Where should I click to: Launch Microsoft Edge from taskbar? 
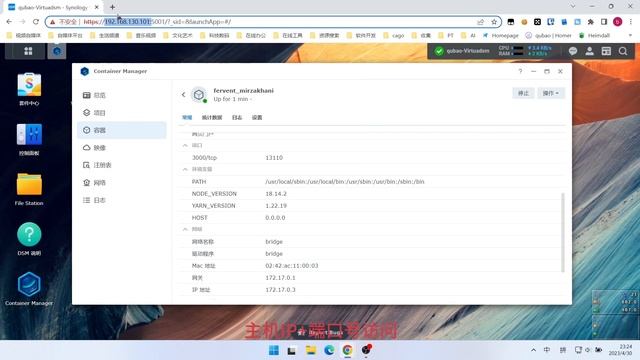tap(329, 350)
